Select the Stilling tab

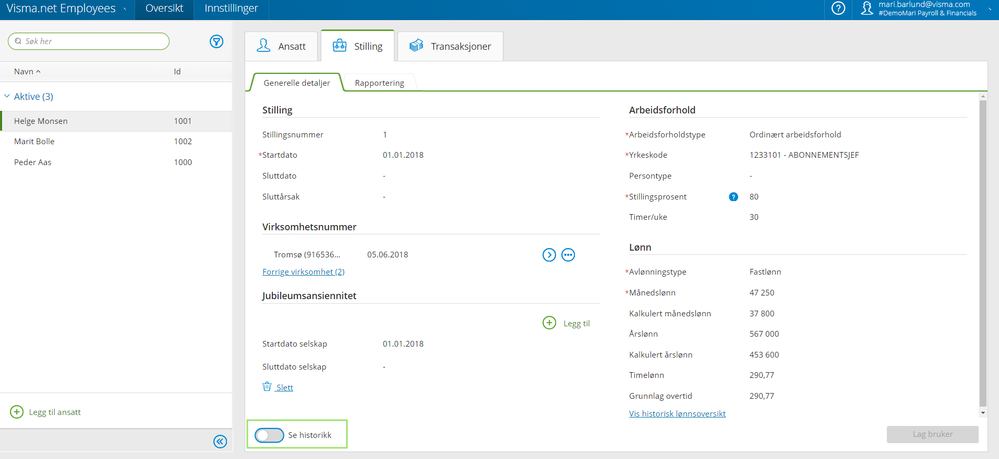(357, 46)
